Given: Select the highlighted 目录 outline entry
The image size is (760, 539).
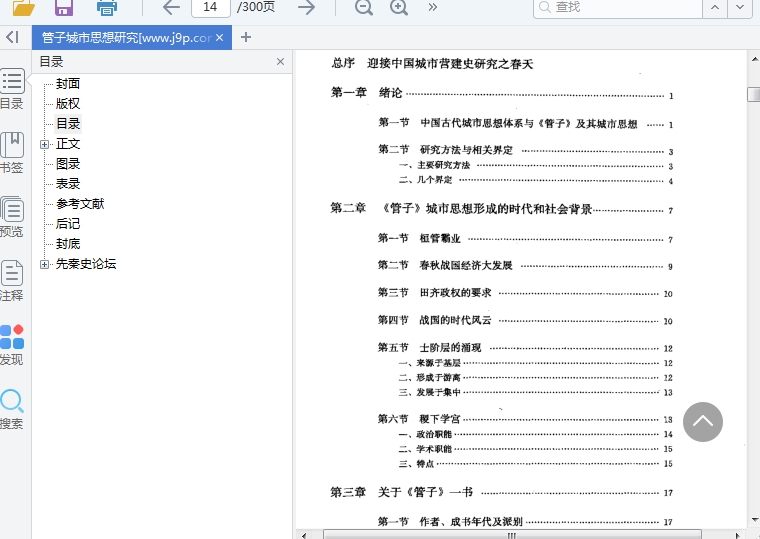Looking at the screenshot, I should [68, 124].
